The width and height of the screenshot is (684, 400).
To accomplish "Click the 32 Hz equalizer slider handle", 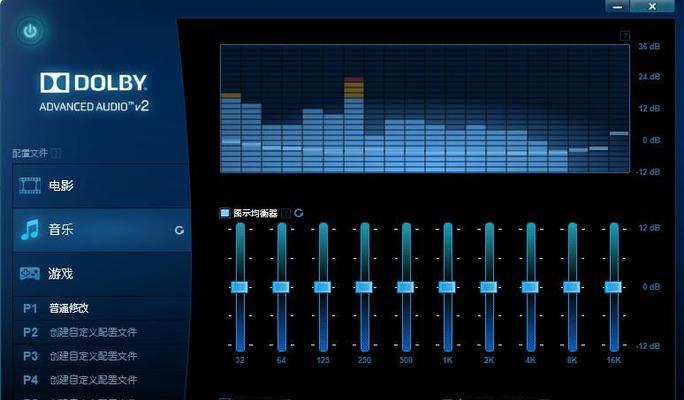I will point(239,287).
